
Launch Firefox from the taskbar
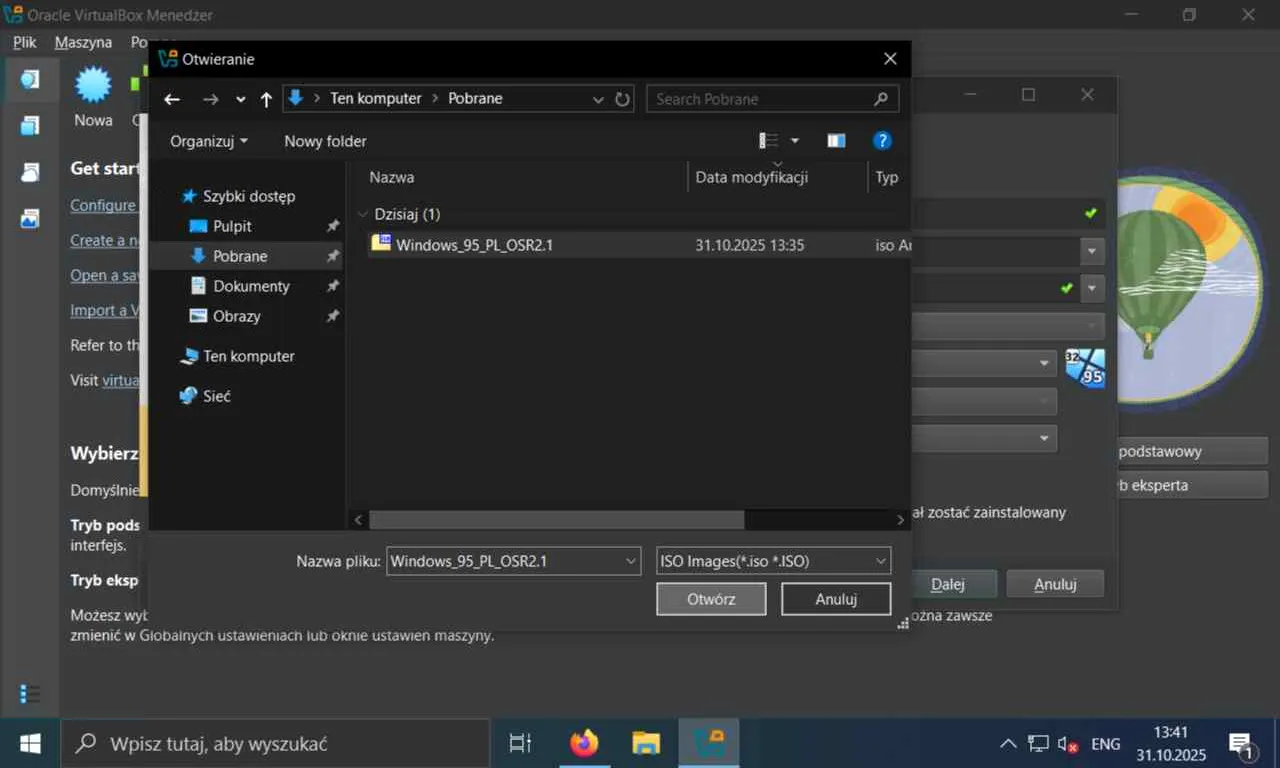tap(584, 743)
